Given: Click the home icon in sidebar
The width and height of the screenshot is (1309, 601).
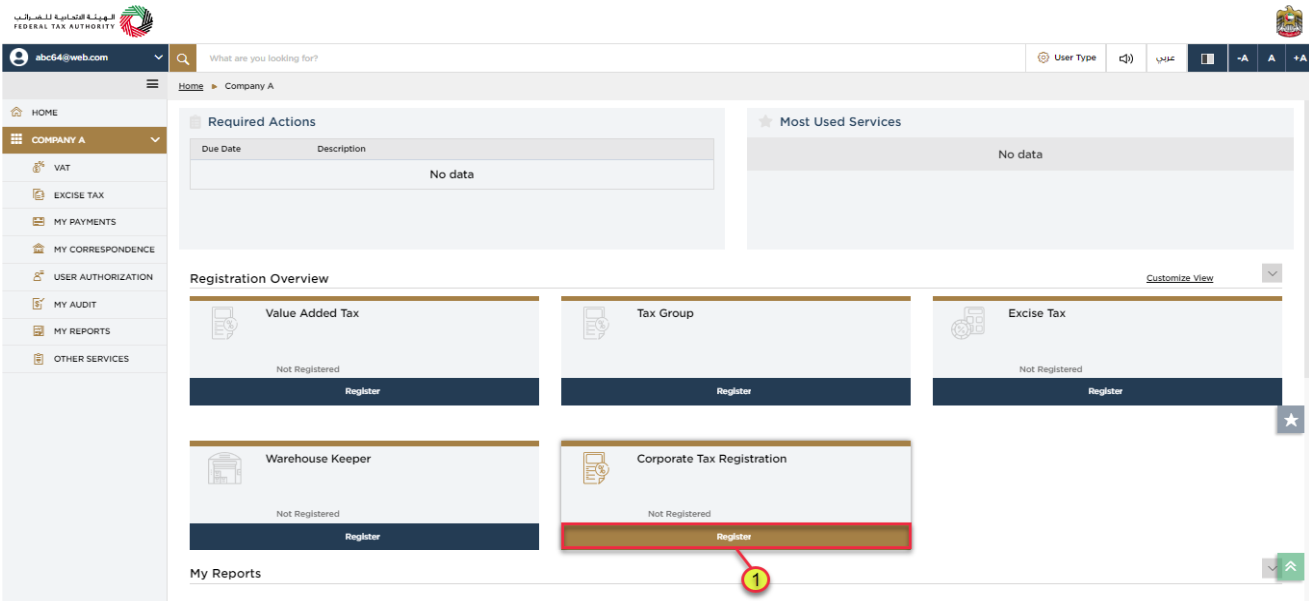Looking at the screenshot, I should pyautogui.click(x=16, y=113).
